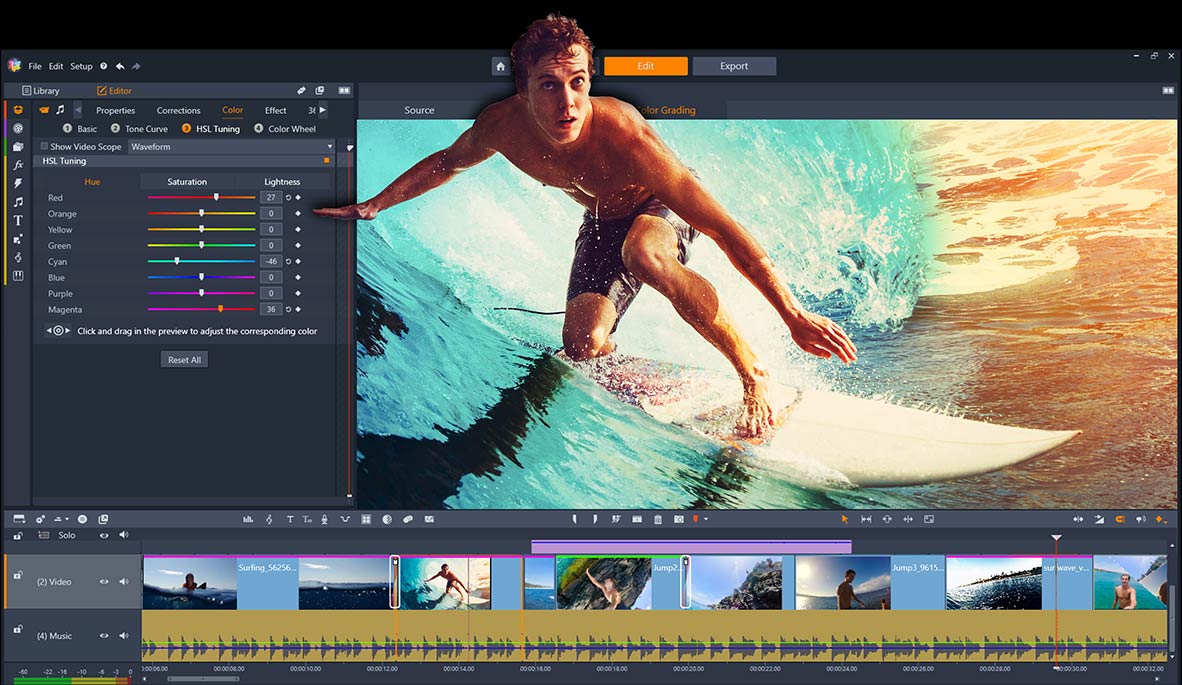1182x685 pixels.
Task: Click the Export button
Action: [734, 66]
